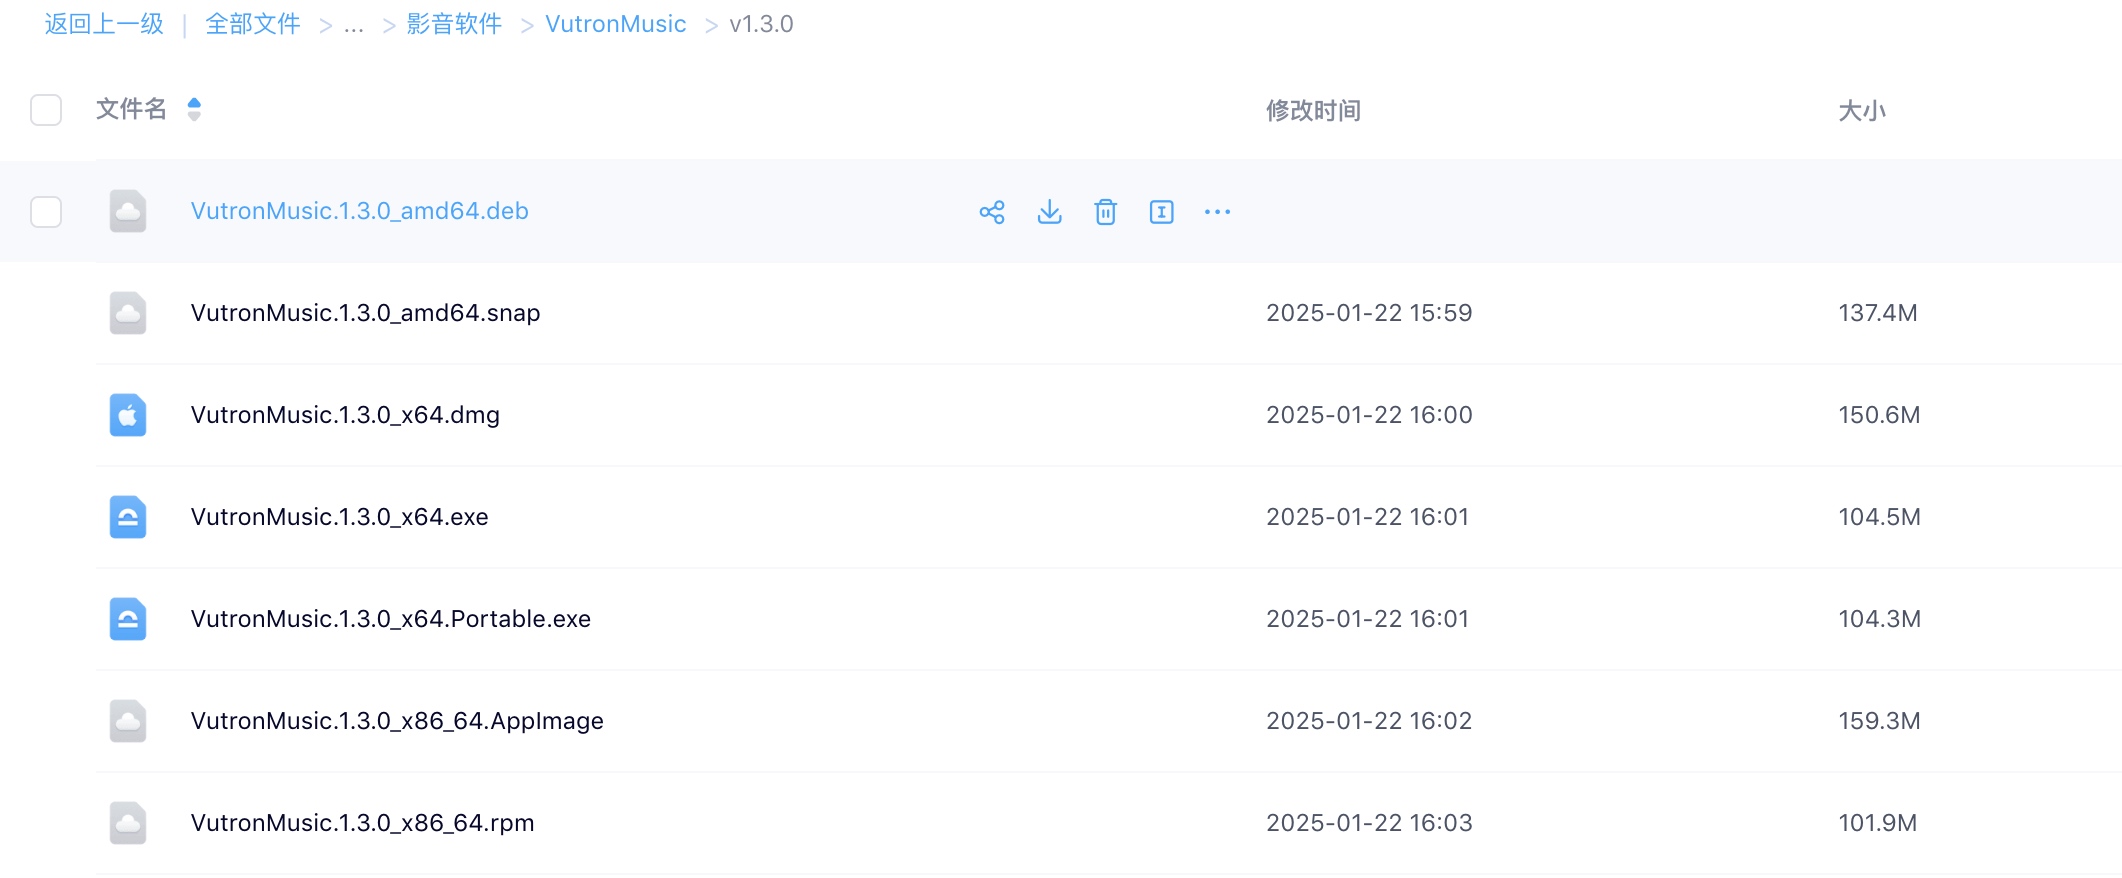Download the VutronMusic.1.3.0_amd64.deb file
Image resolution: width=2122 pixels, height=878 pixels.
click(x=1049, y=212)
